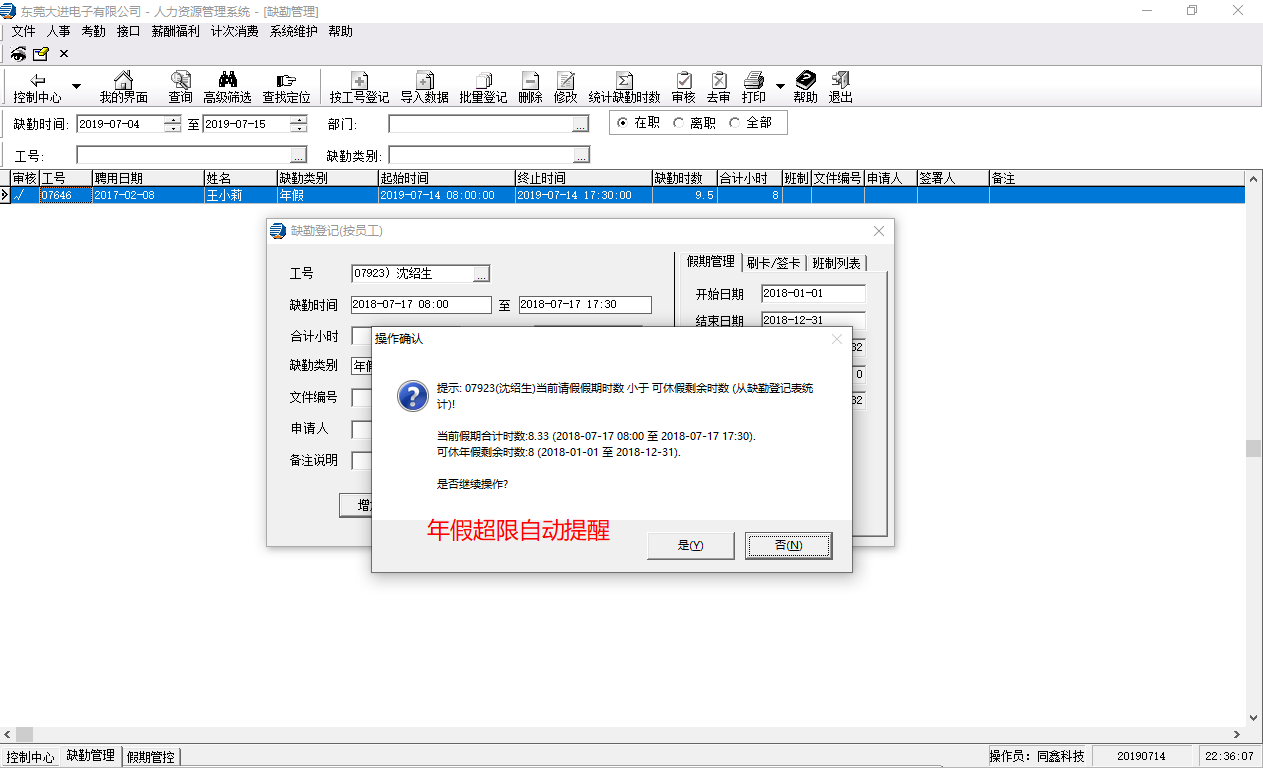Expand the 控制中心 dropdown arrow
This screenshot has width=1263, height=768.
(x=76, y=88)
